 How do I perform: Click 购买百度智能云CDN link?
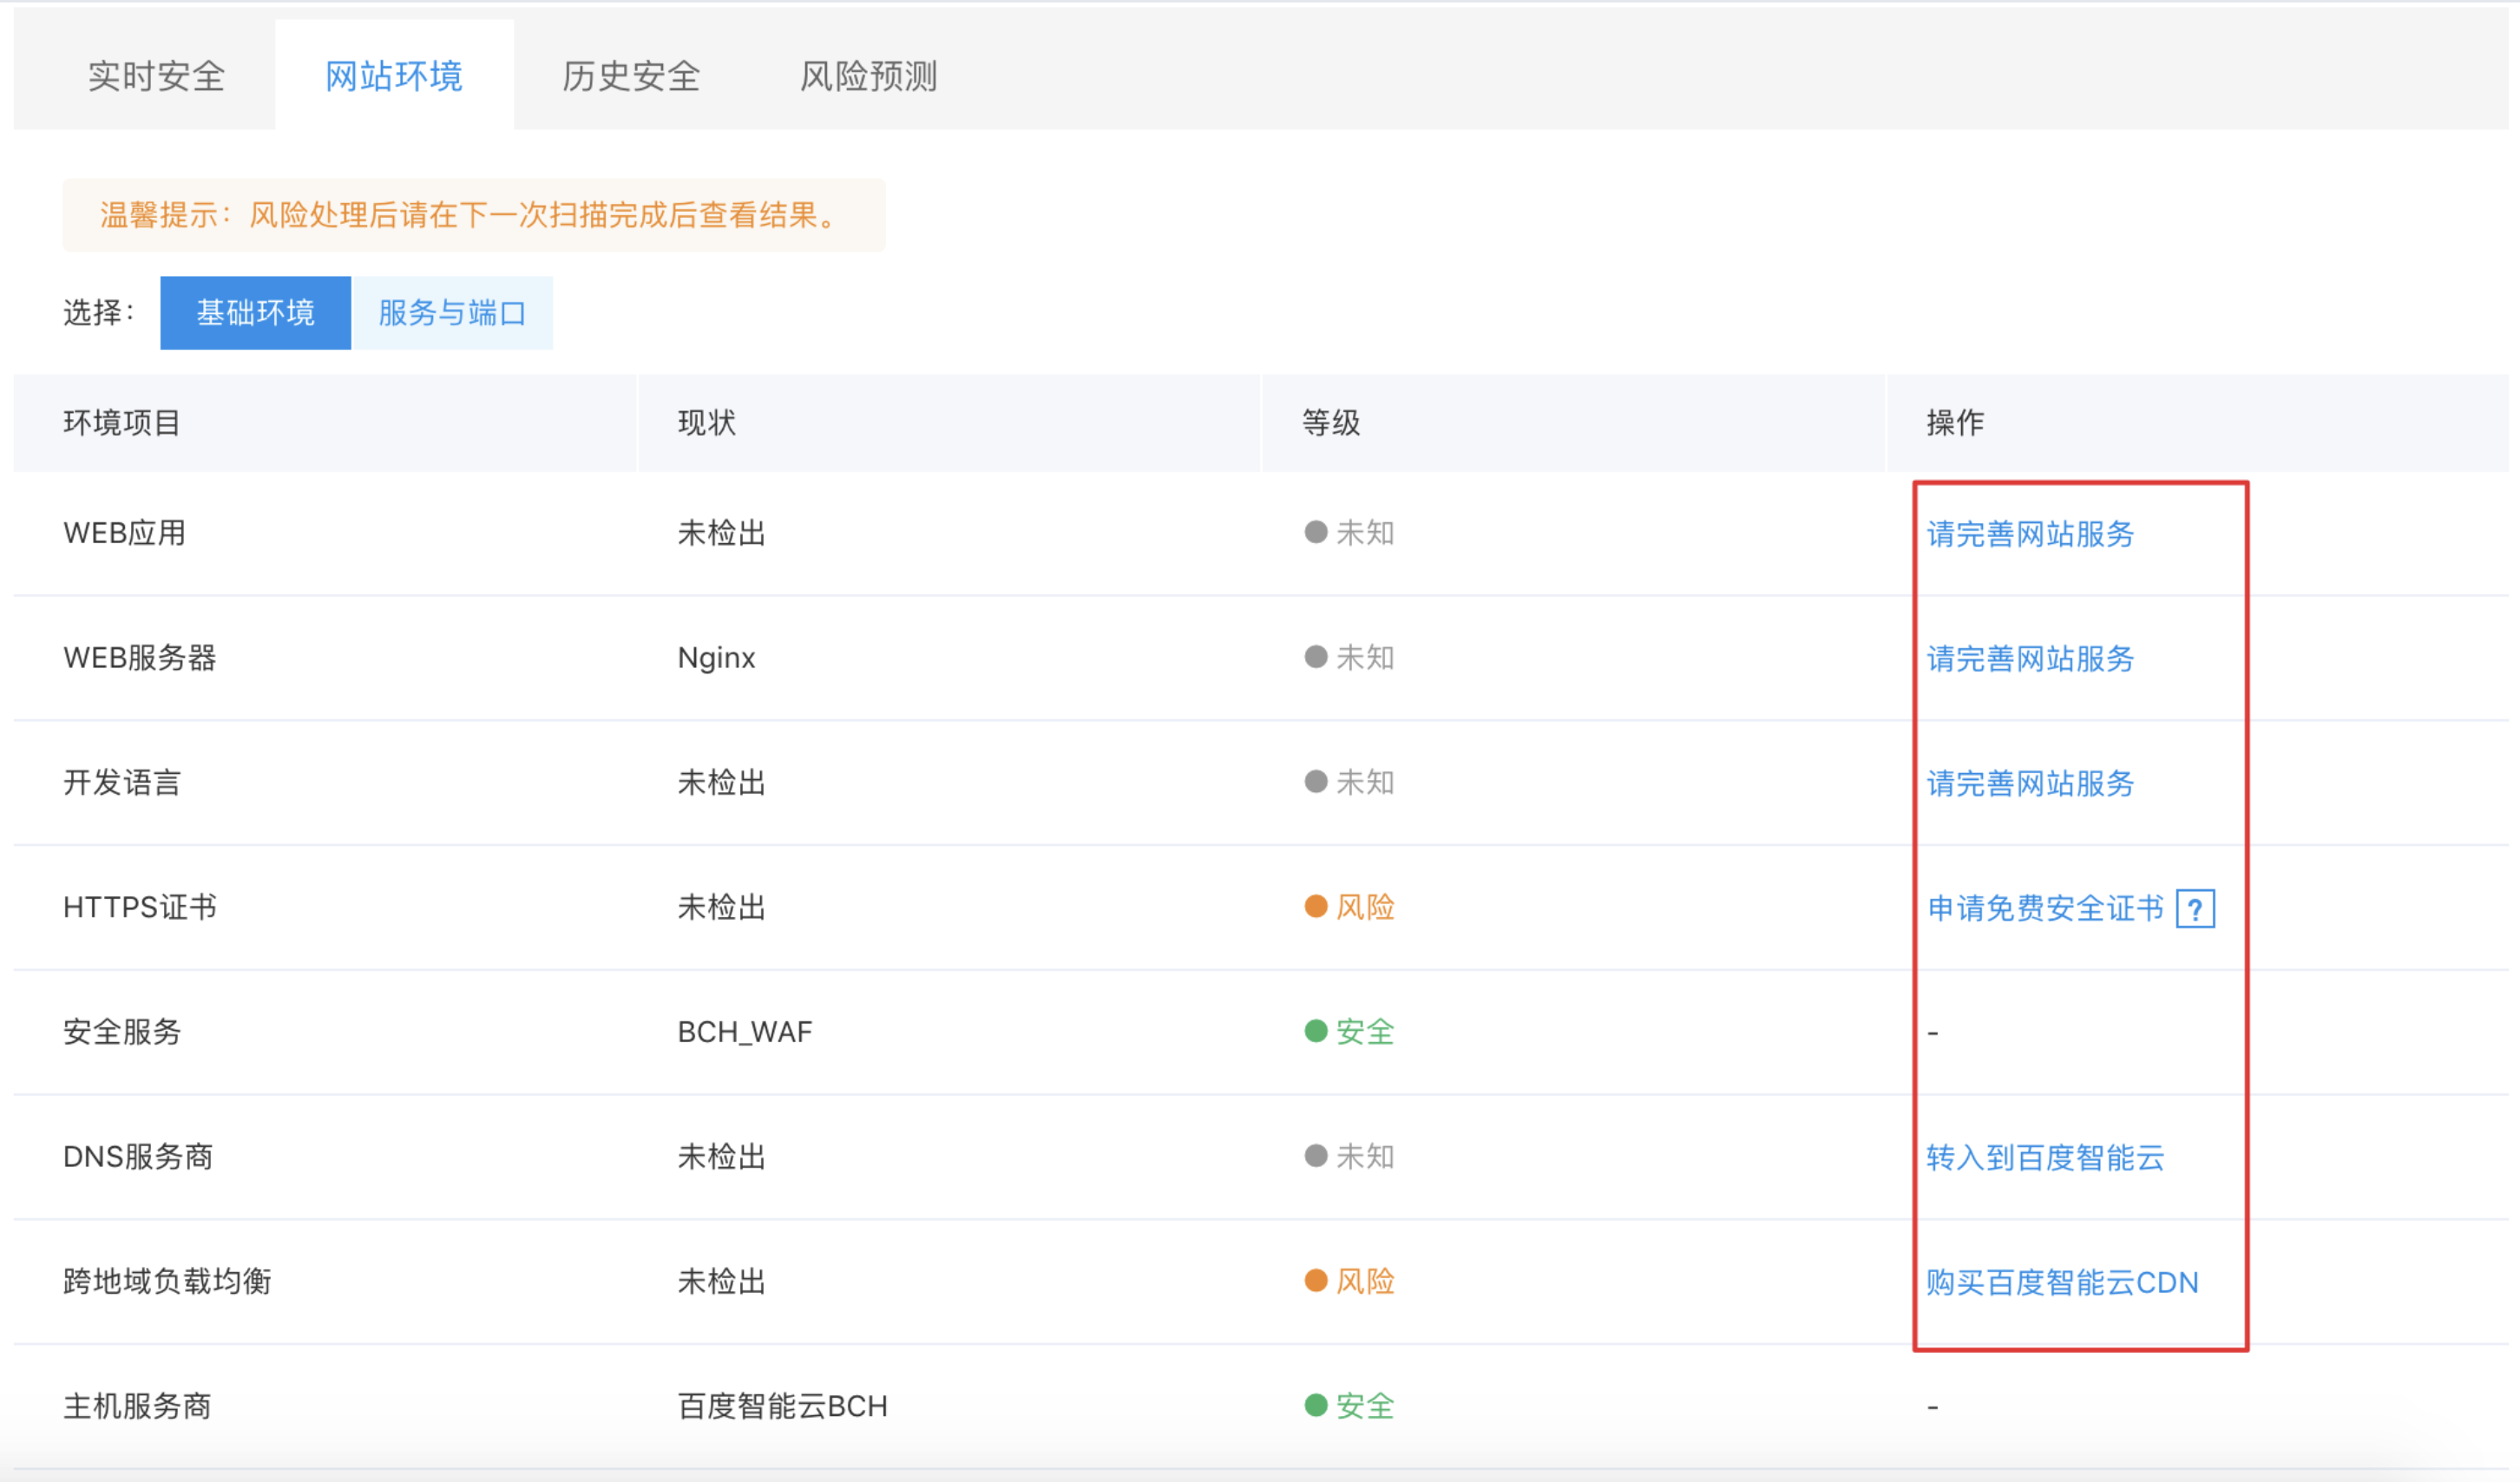(x=2062, y=1282)
